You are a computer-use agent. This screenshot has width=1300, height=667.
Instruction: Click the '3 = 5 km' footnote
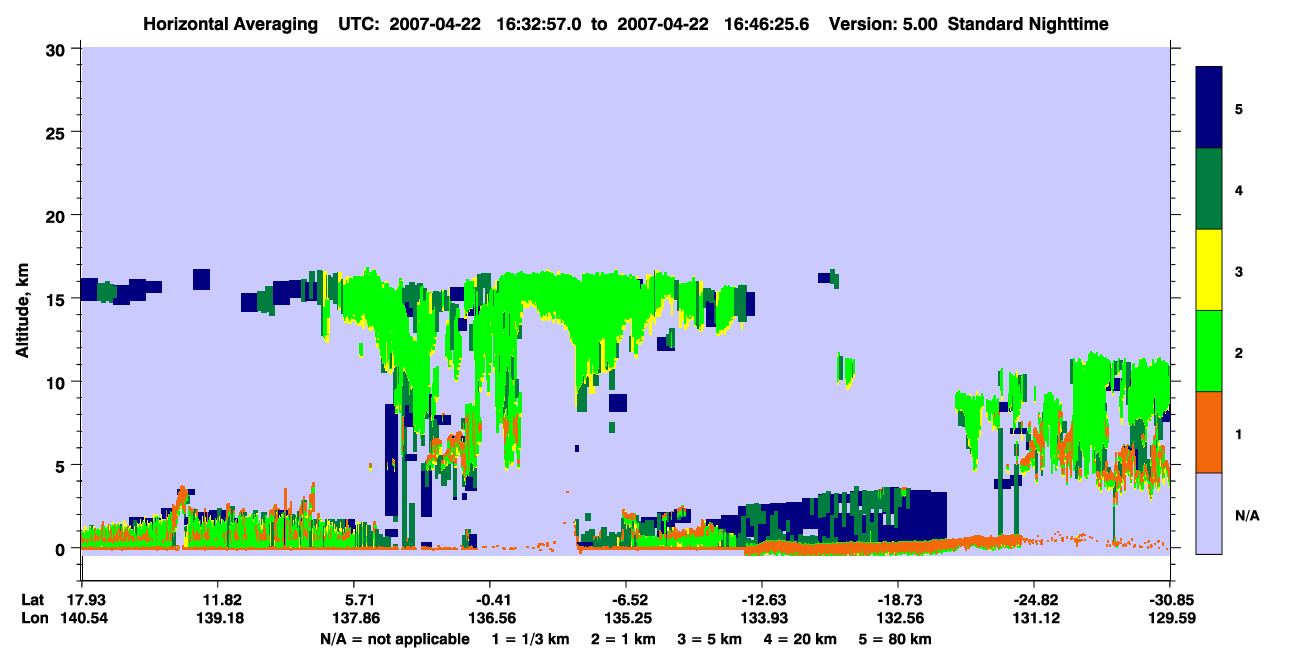pyautogui.click(x=711, y=639)
